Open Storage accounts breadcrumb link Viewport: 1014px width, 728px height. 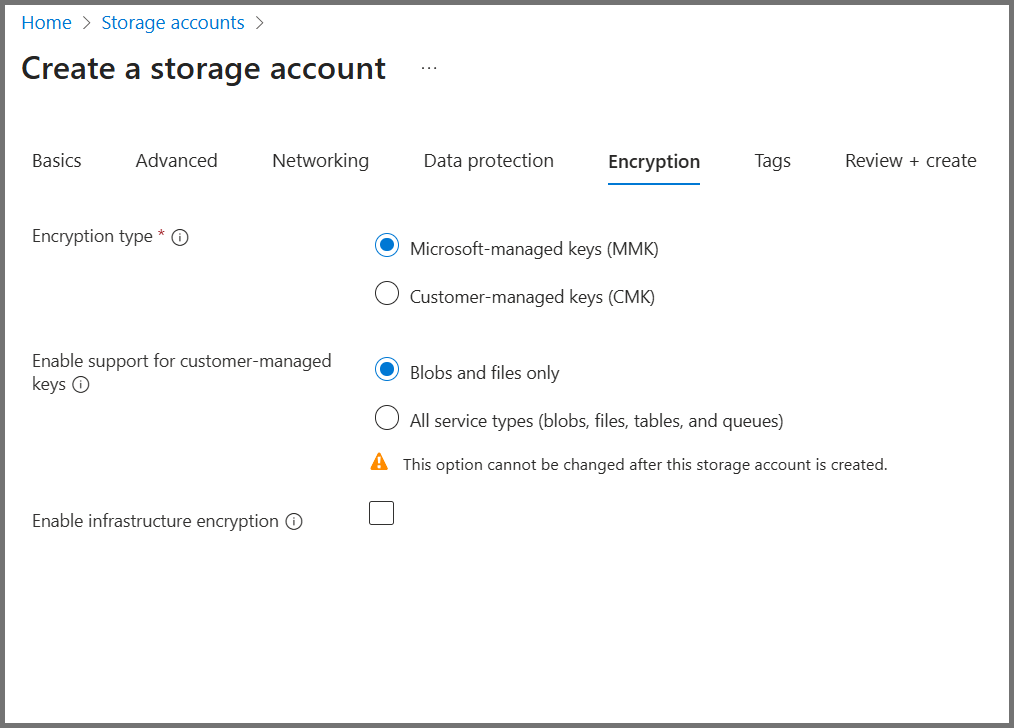pos(173,23)
